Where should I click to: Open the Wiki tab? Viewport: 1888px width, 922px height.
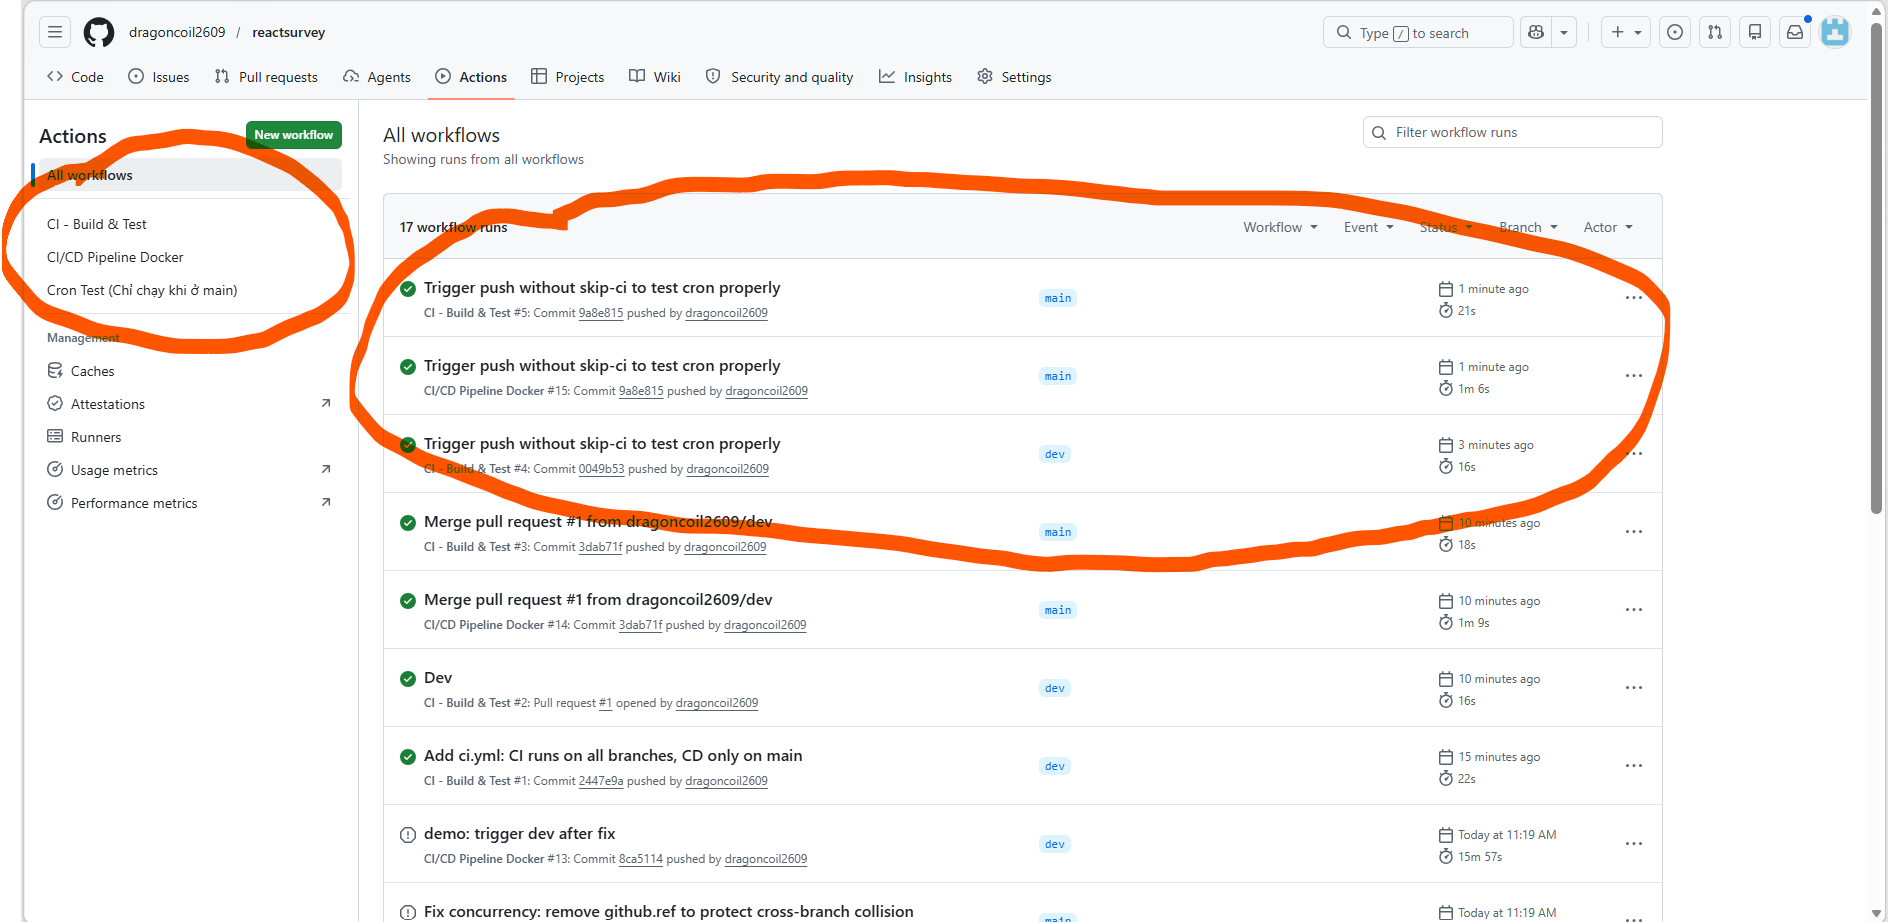pos(655,77)
